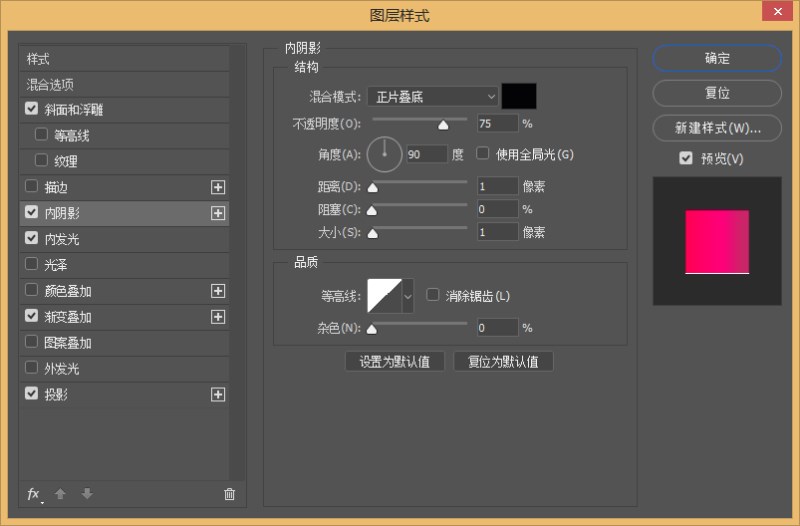The width and height of the screenshot is (800, 526).
Task: Toggle the 预览 preview checkbox
Action: [686, 158]
